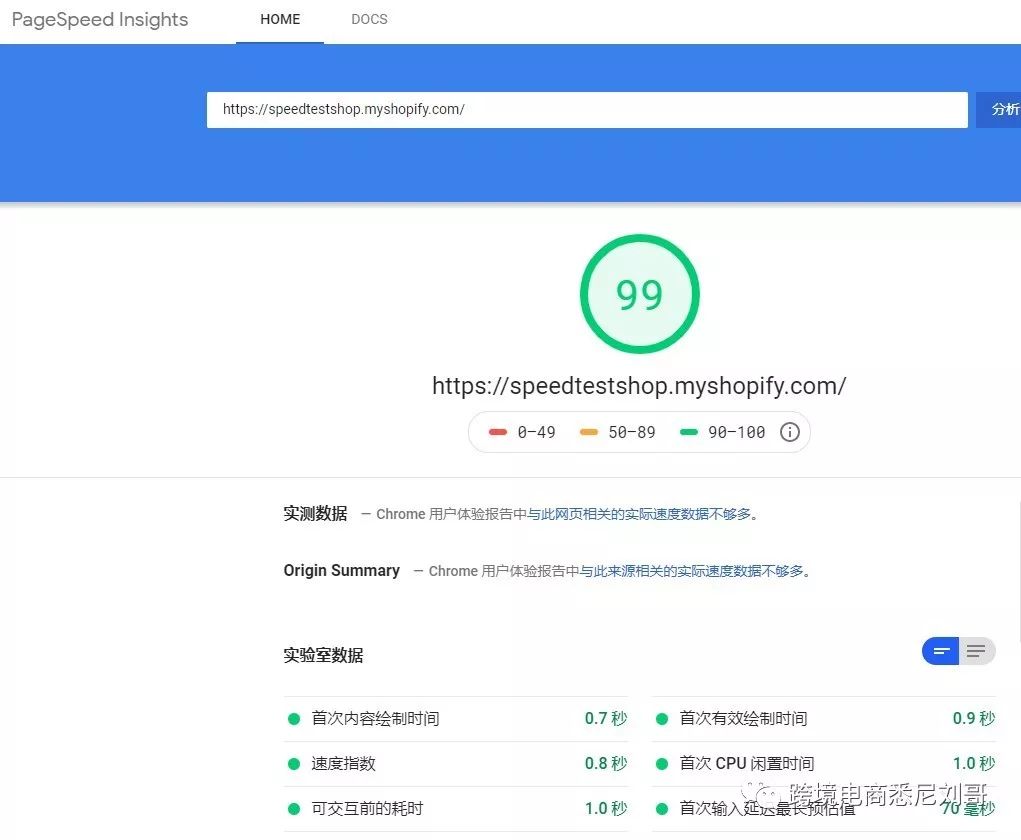Click the red 0-49 score legend icon
The height and width of the screenshot is (840, 1021).
pos(499,432)
